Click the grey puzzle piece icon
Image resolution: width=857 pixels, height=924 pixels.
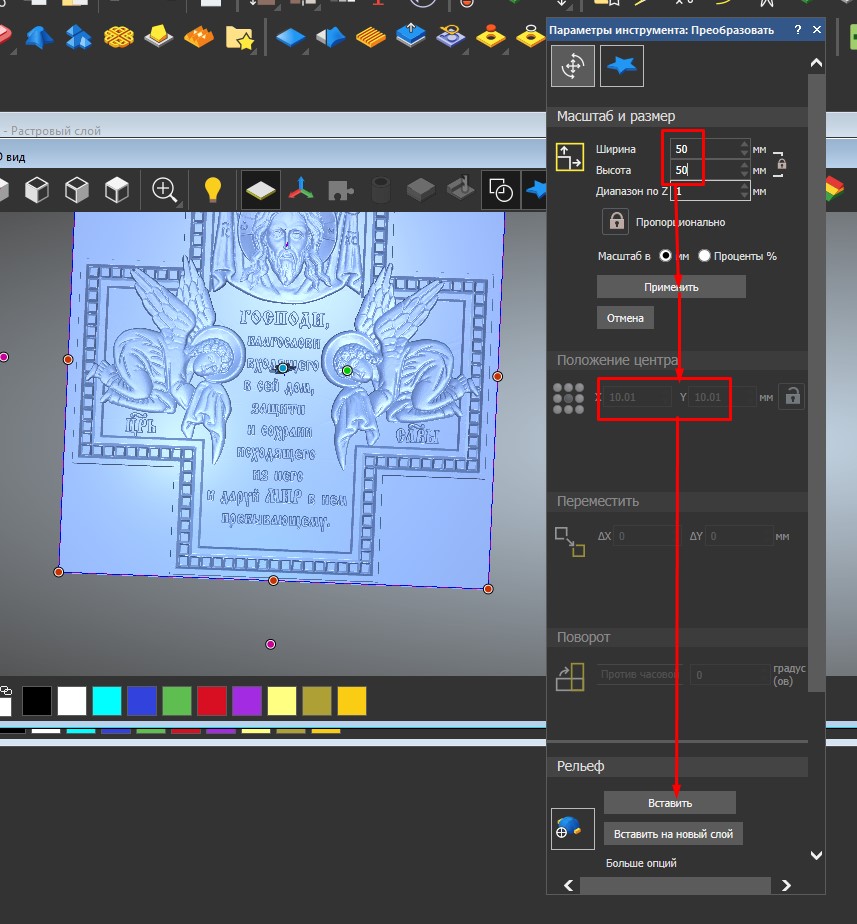[x=341, y=190]
